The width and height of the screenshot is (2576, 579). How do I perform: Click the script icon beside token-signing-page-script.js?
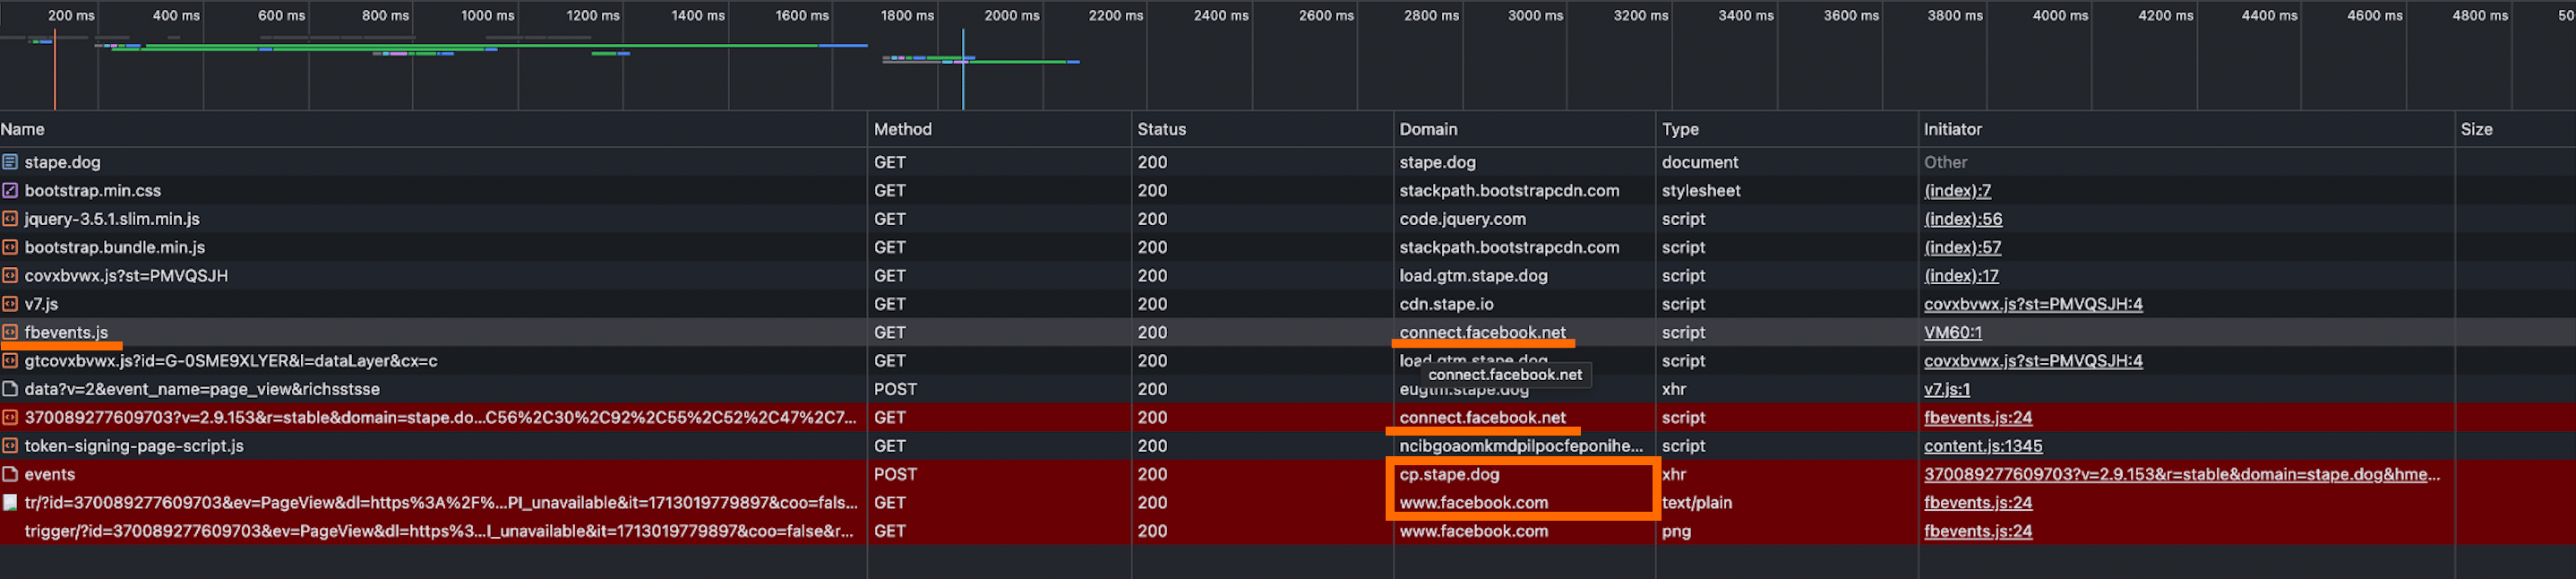tap(10, 445)
